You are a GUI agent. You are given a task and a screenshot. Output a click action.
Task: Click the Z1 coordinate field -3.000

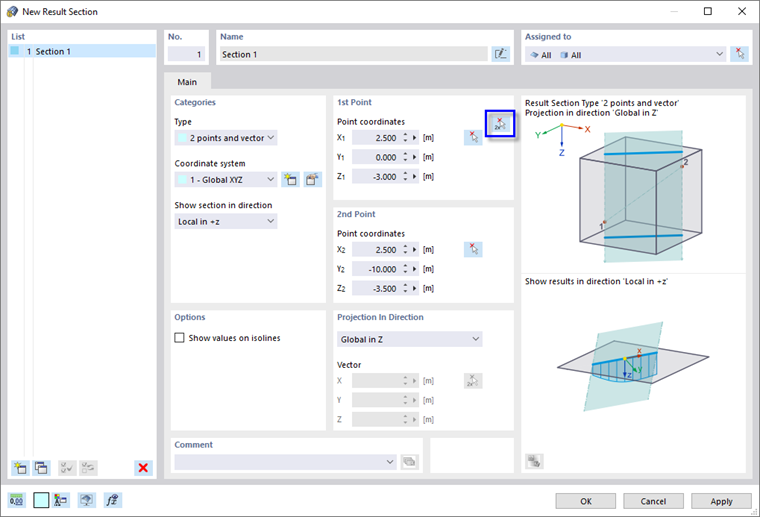click(x=377, y=176)
